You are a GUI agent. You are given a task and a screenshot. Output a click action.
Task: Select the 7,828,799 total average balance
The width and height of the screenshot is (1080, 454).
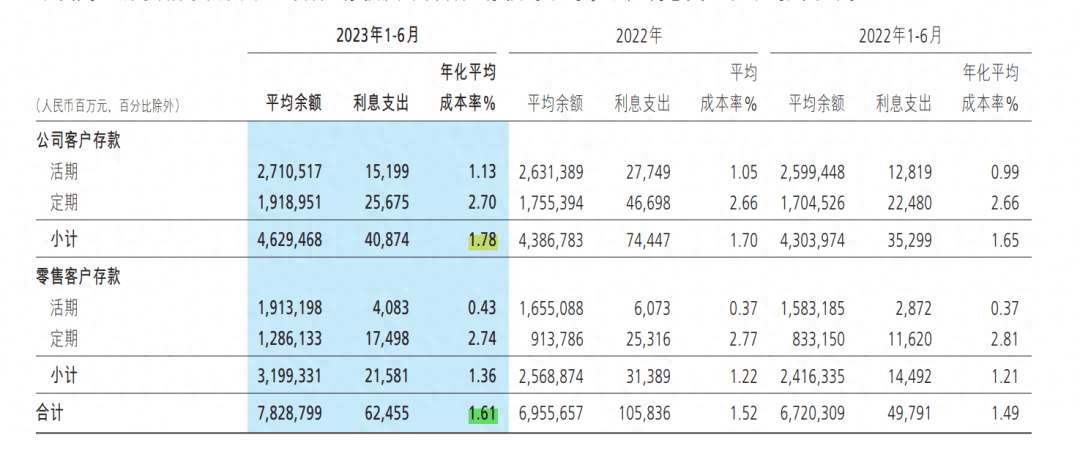click(289, 413)
